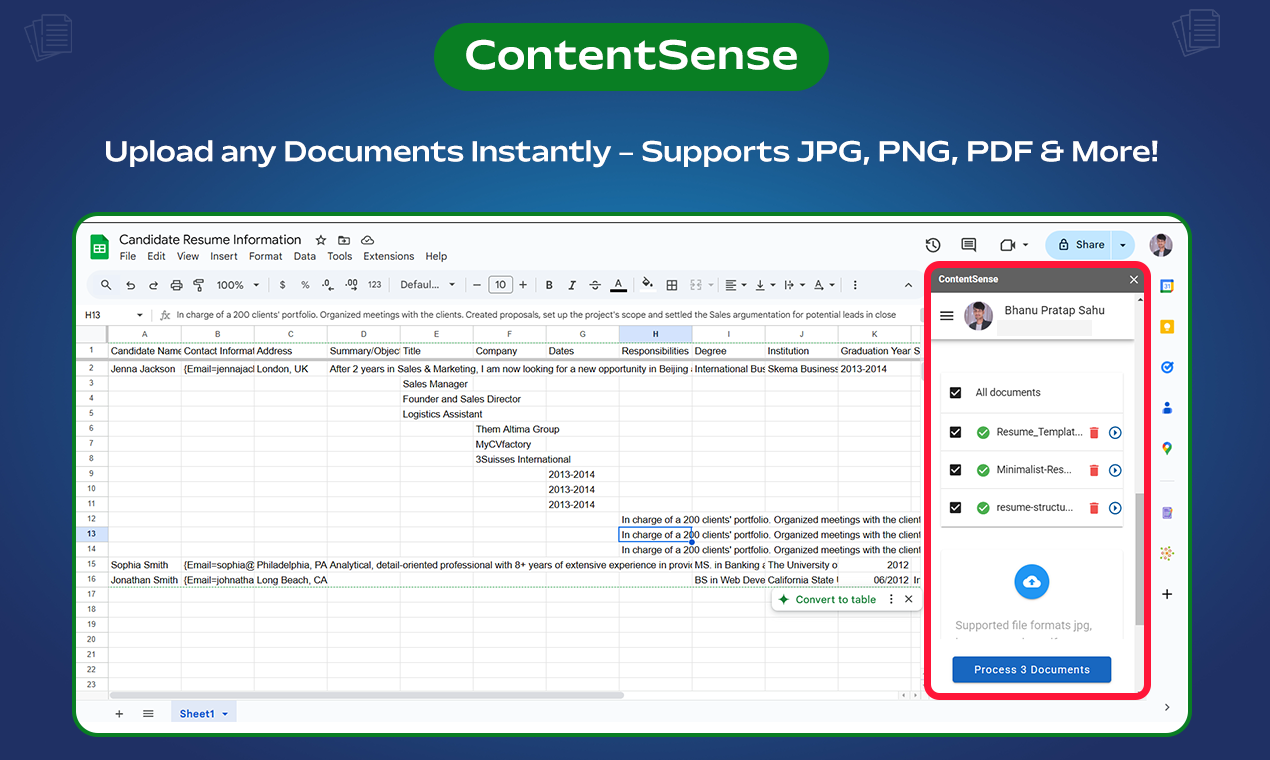Click the search menus magnifier icon
This screenshot has height=760, width=1270.
click(106, 285)
